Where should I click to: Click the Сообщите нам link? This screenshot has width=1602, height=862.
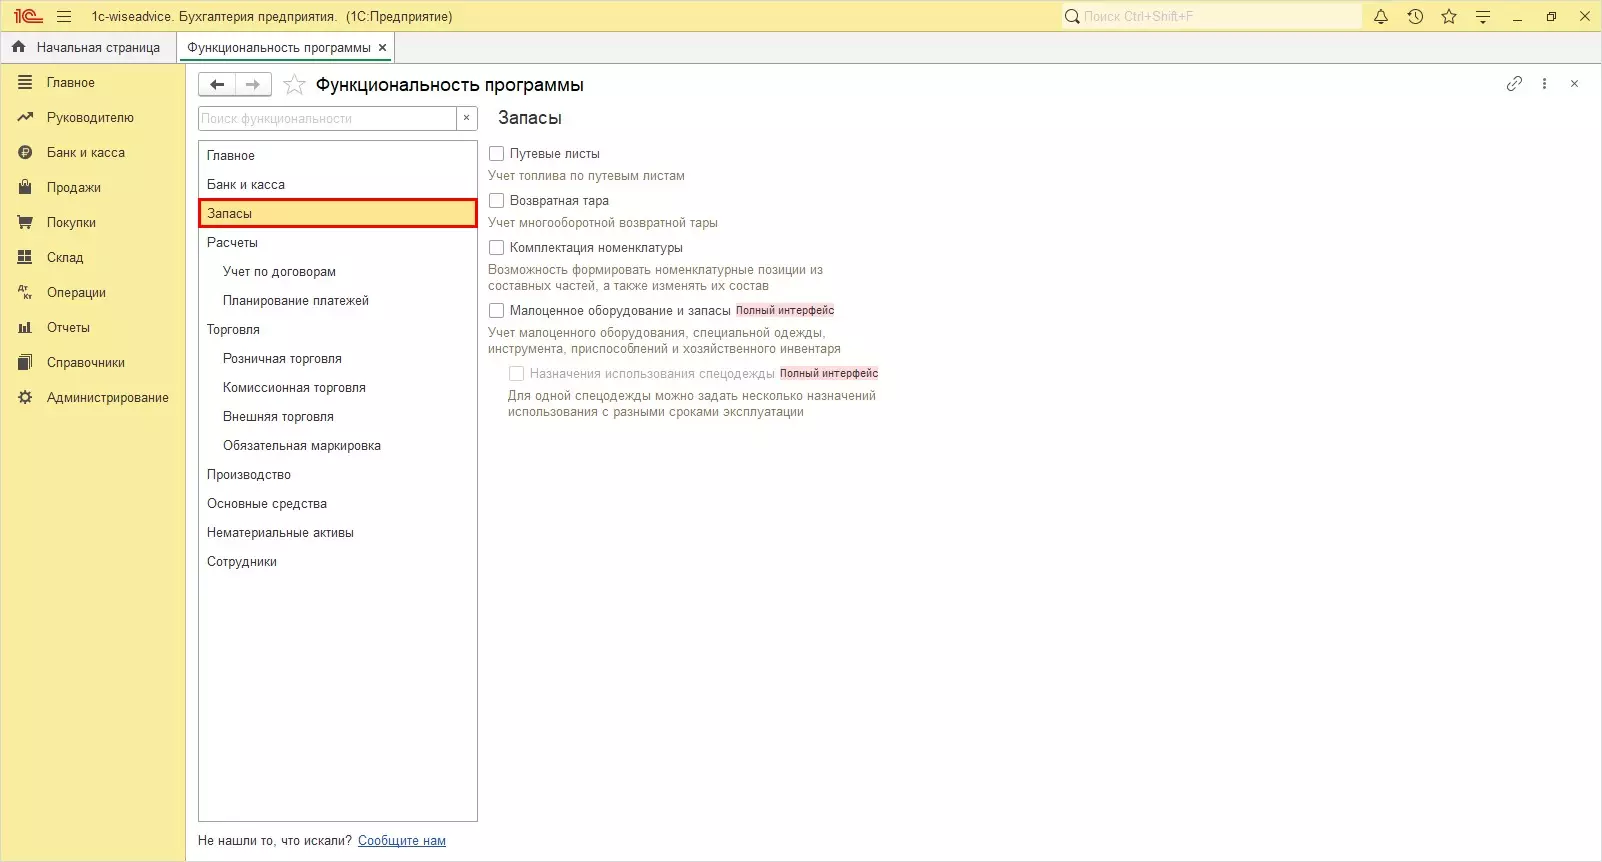(x=402, y=841)
